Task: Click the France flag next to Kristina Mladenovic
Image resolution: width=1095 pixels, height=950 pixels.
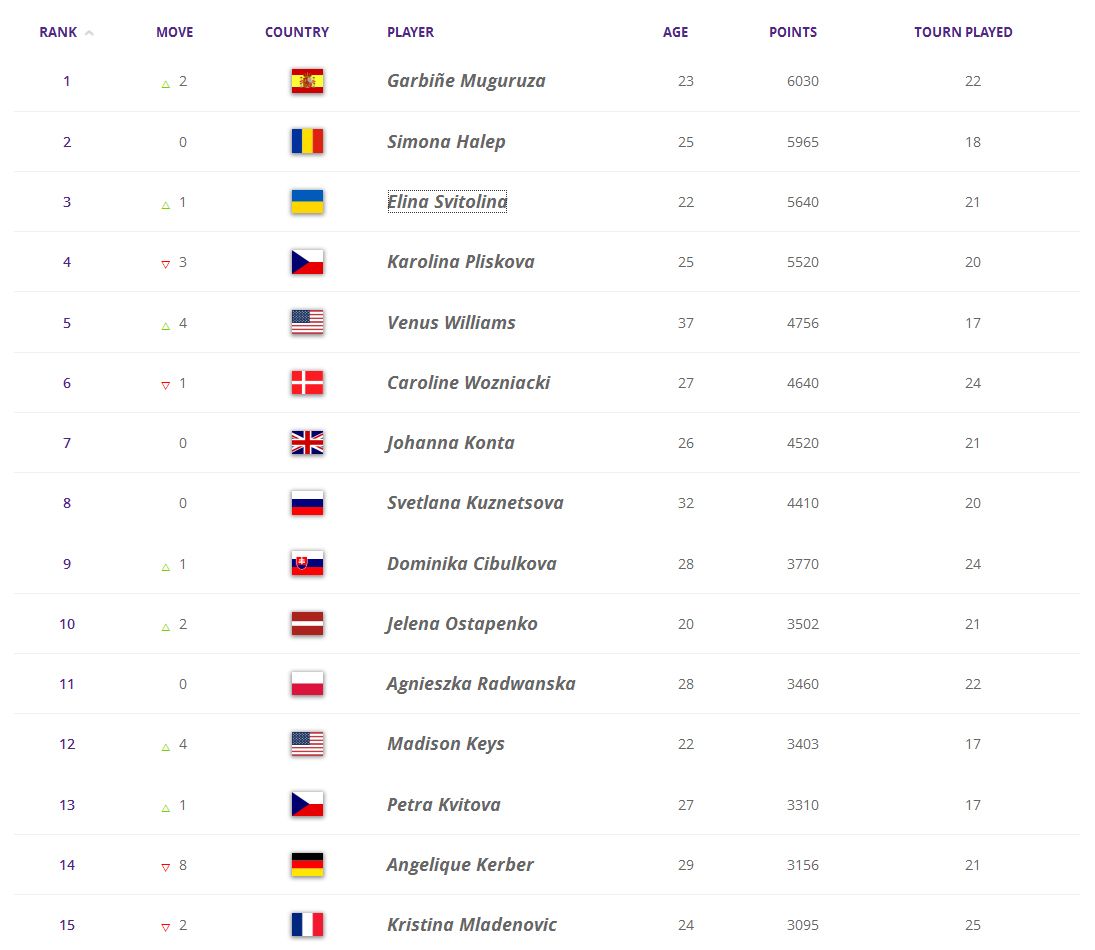Action: [307, 925]
